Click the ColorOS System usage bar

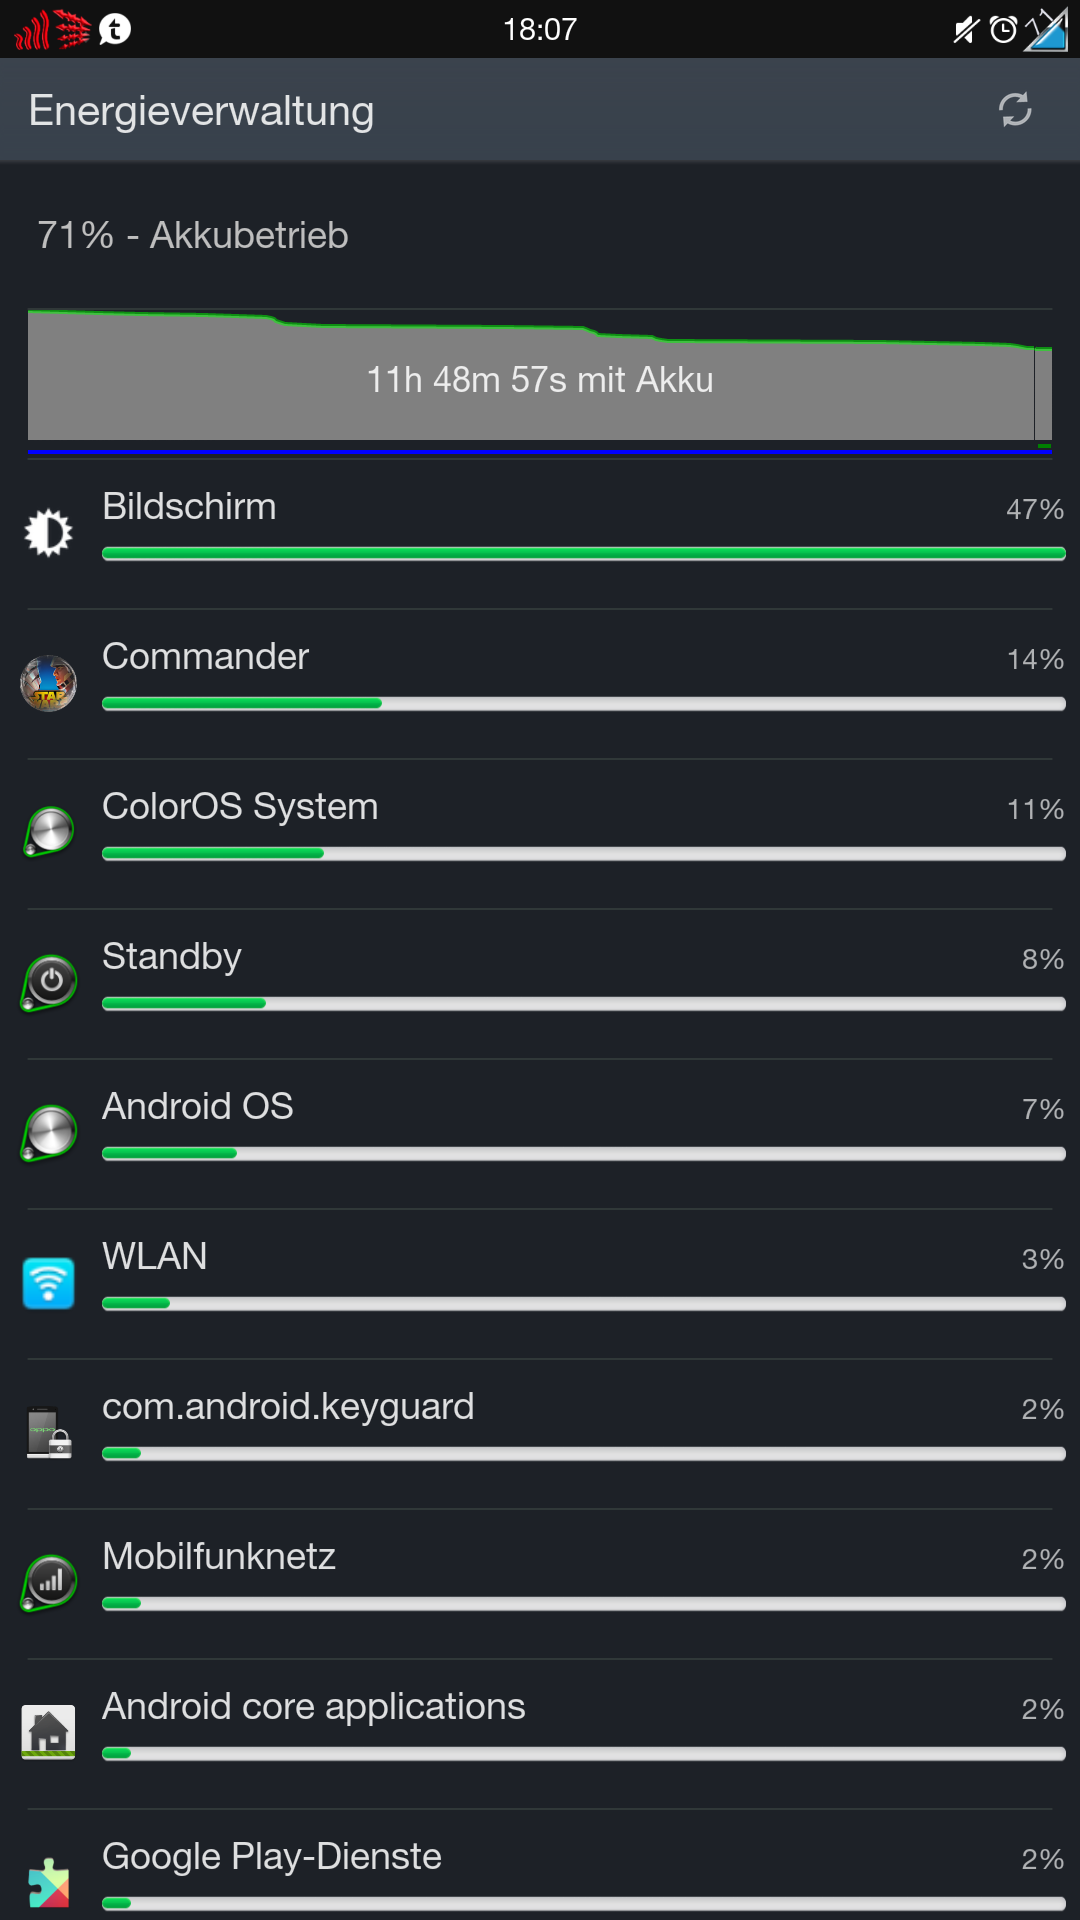584,853
